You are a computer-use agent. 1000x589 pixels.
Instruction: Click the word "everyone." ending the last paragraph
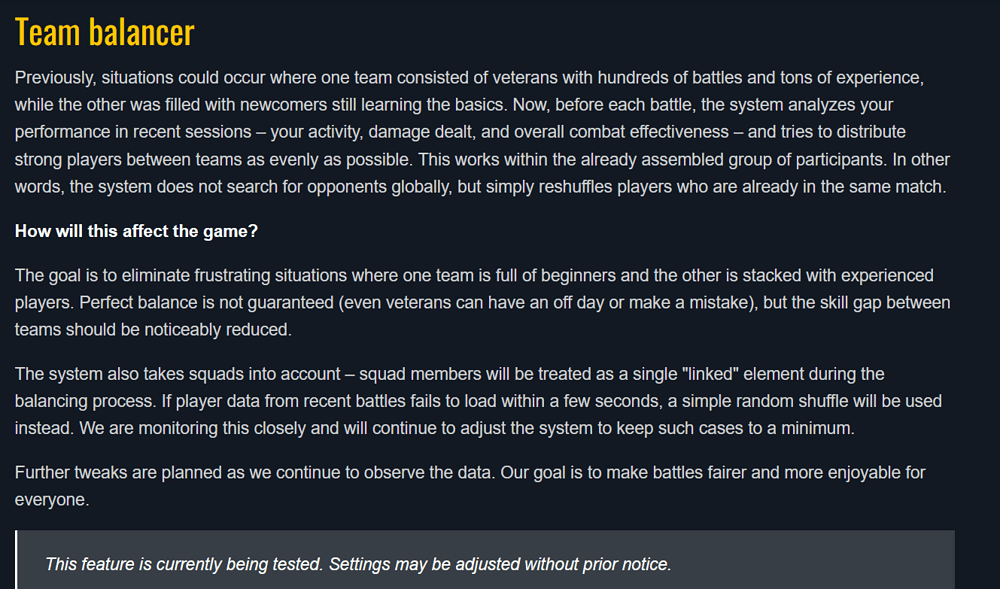click(52, 499)
